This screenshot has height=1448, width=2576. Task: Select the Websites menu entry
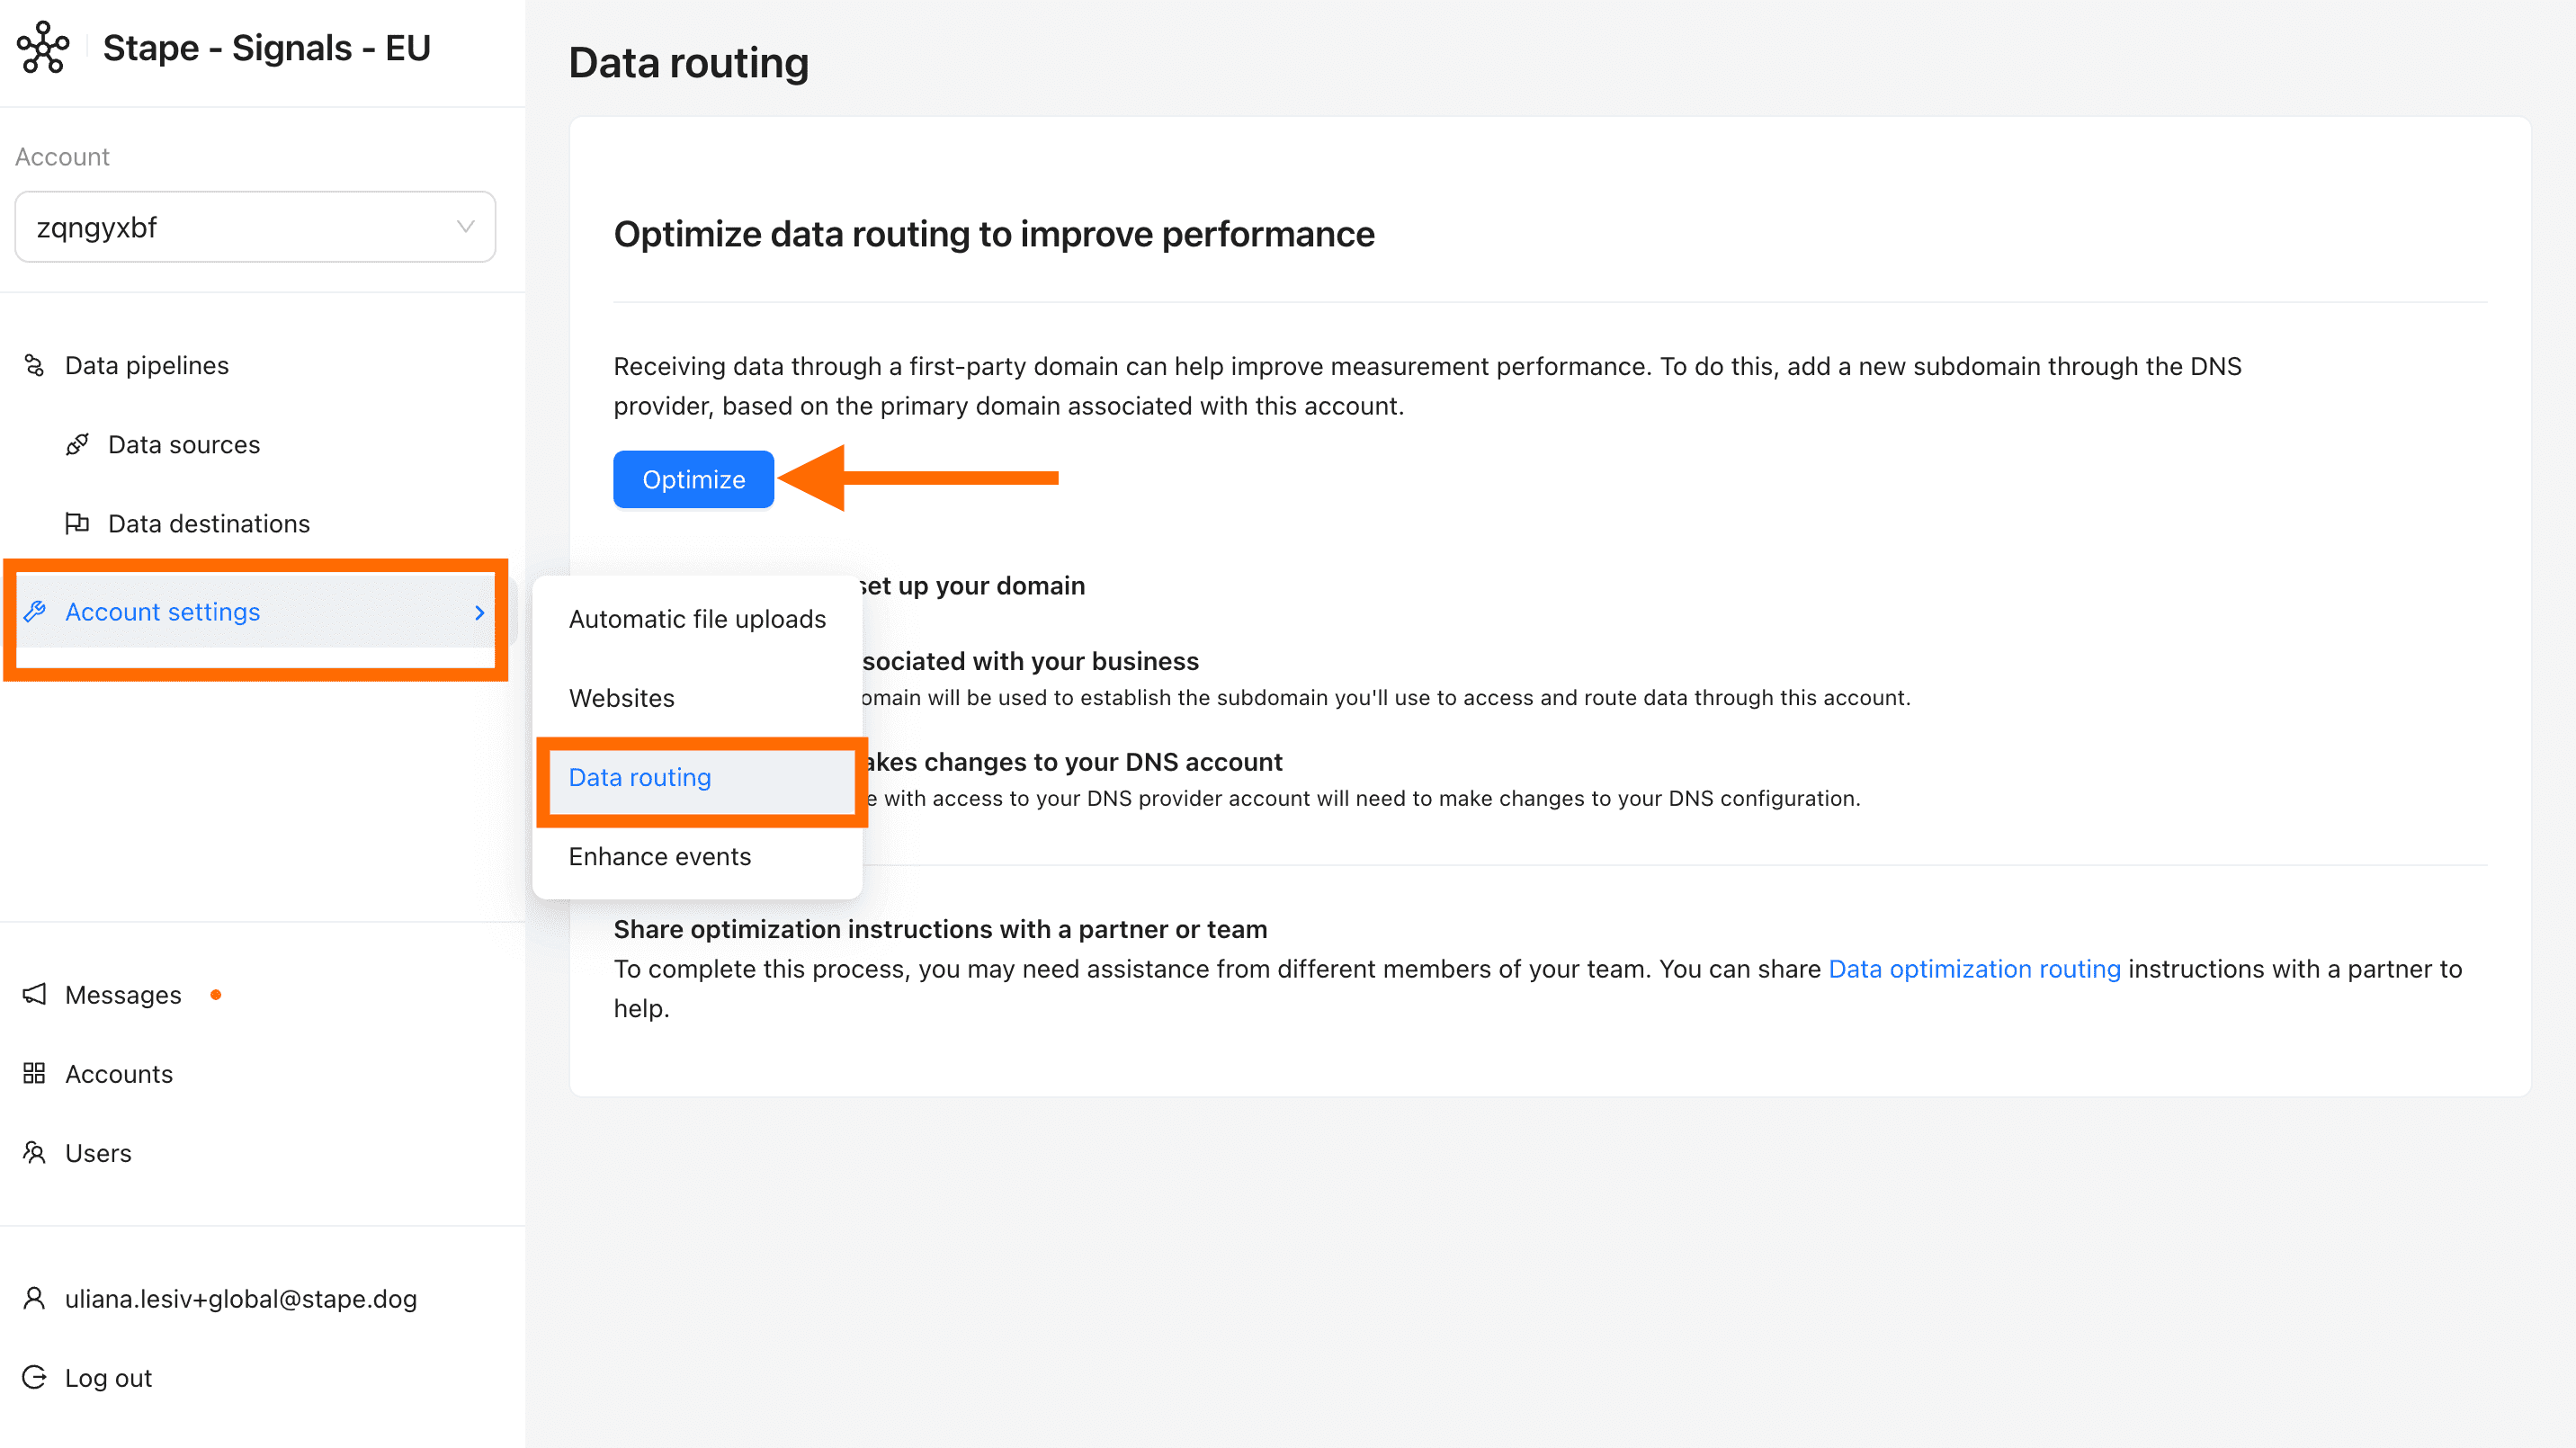(x=621, y=698)
